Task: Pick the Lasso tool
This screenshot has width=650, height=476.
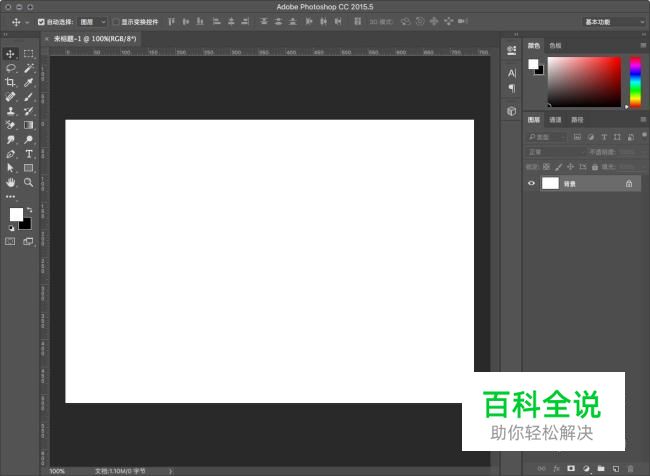Action: 11,68
